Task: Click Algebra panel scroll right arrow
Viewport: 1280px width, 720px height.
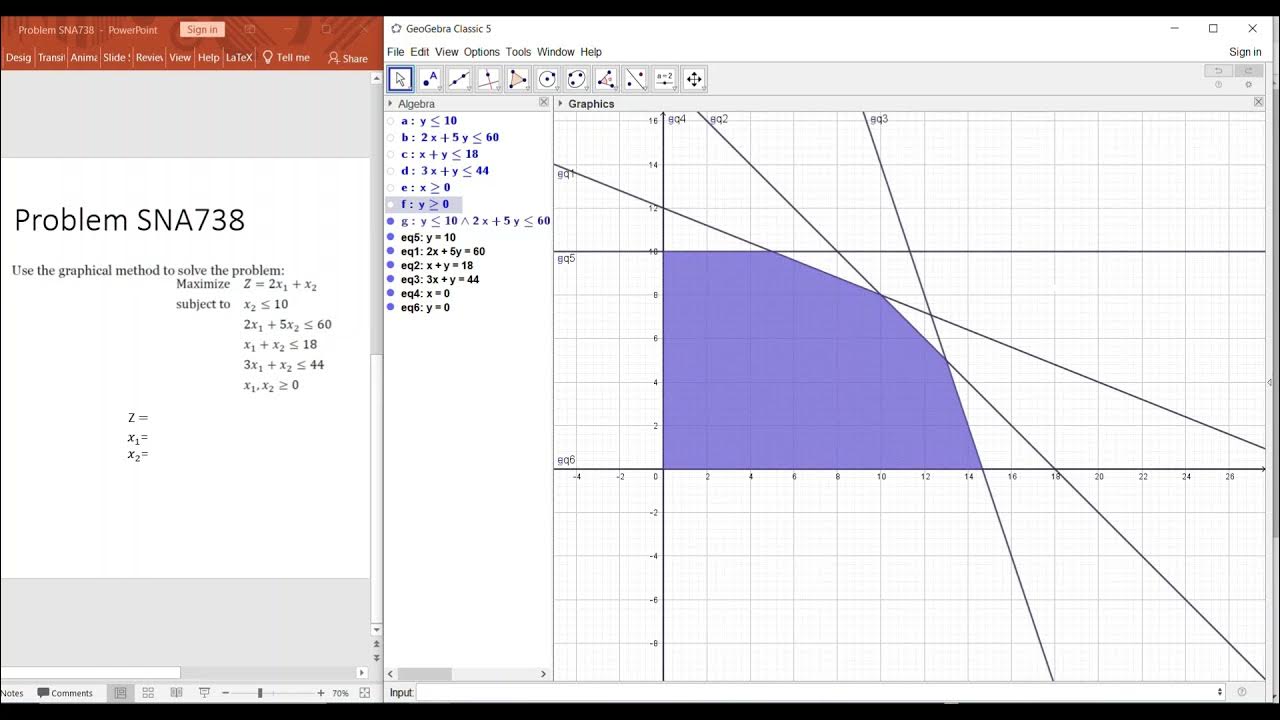Action: coord(544,674)
